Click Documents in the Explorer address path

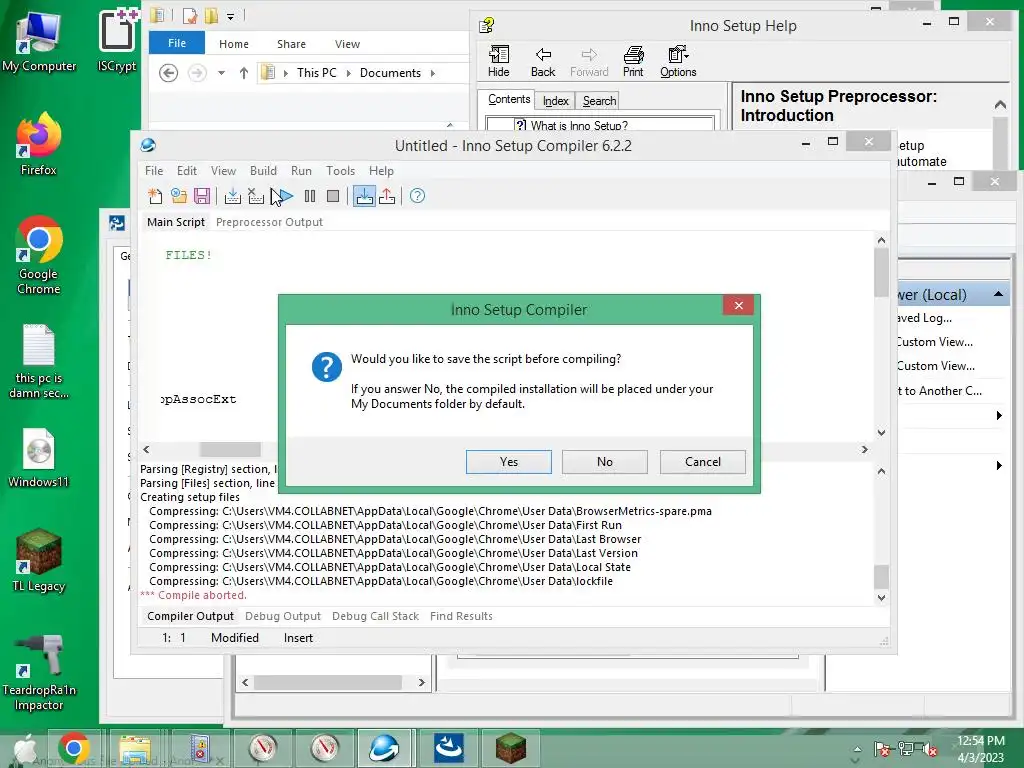tap(390, 73)
